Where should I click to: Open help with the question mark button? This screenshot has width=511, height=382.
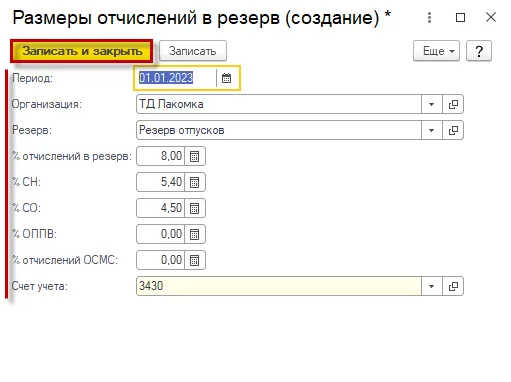(479, 51)
